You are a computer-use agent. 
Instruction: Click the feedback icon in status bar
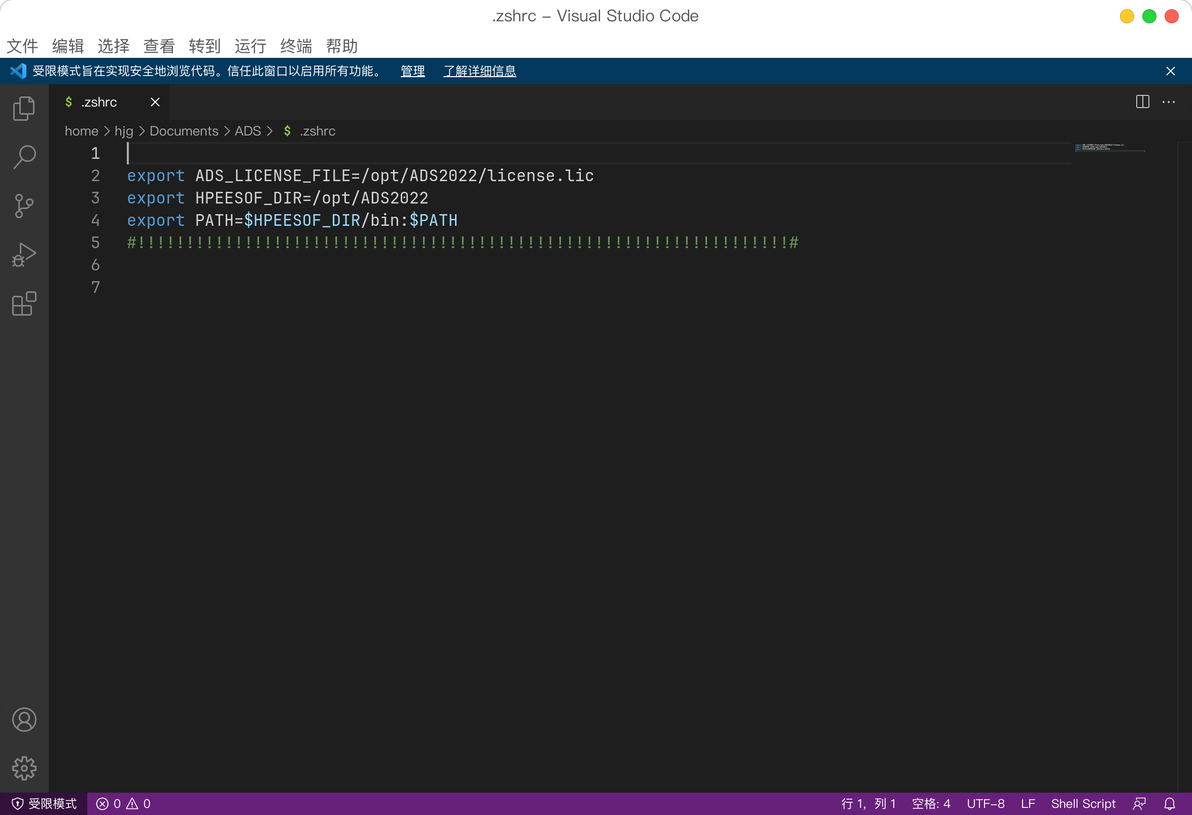1139,804
